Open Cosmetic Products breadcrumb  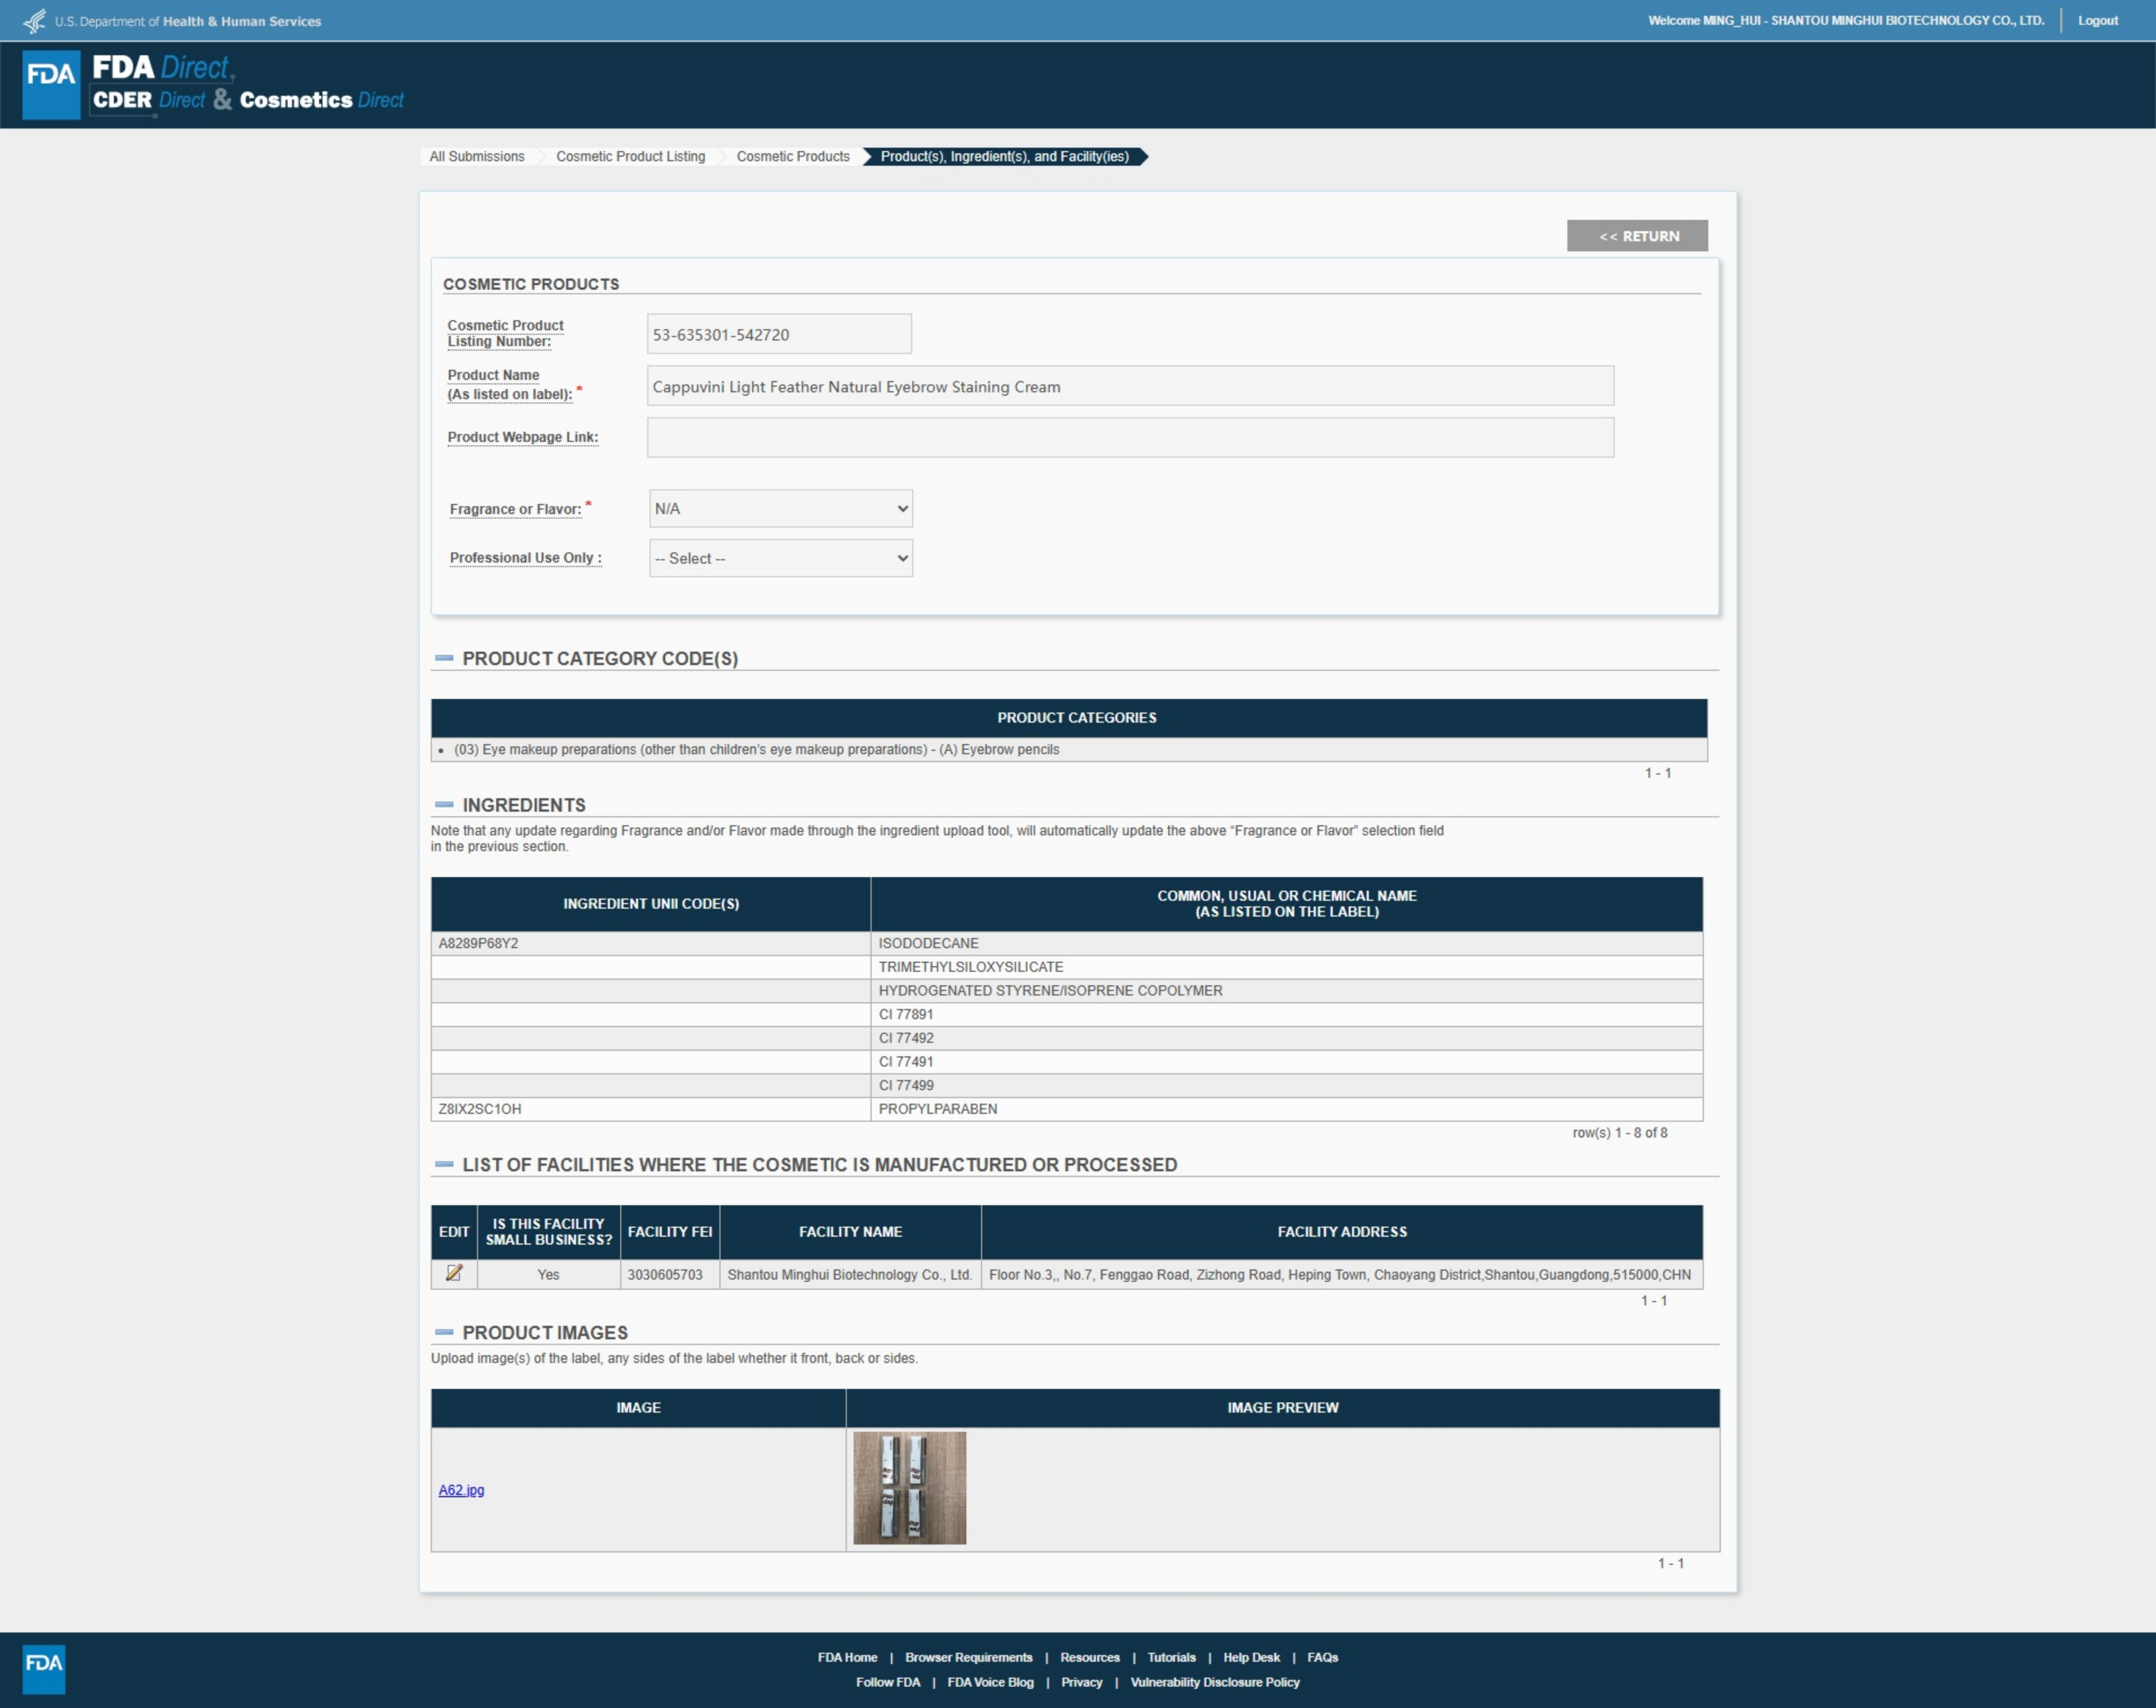coord(792,157)
